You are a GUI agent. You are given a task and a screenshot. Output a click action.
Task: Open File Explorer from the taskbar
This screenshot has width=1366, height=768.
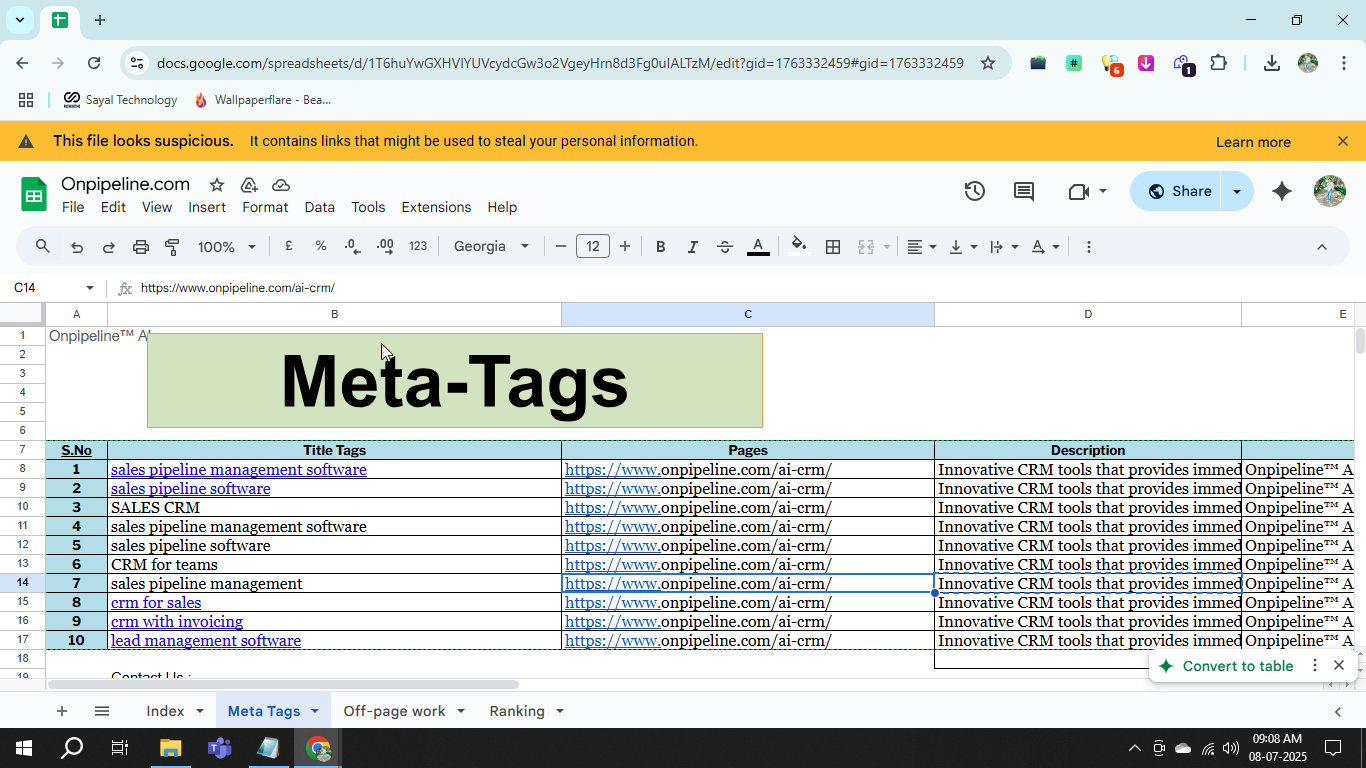pos(170,748)
